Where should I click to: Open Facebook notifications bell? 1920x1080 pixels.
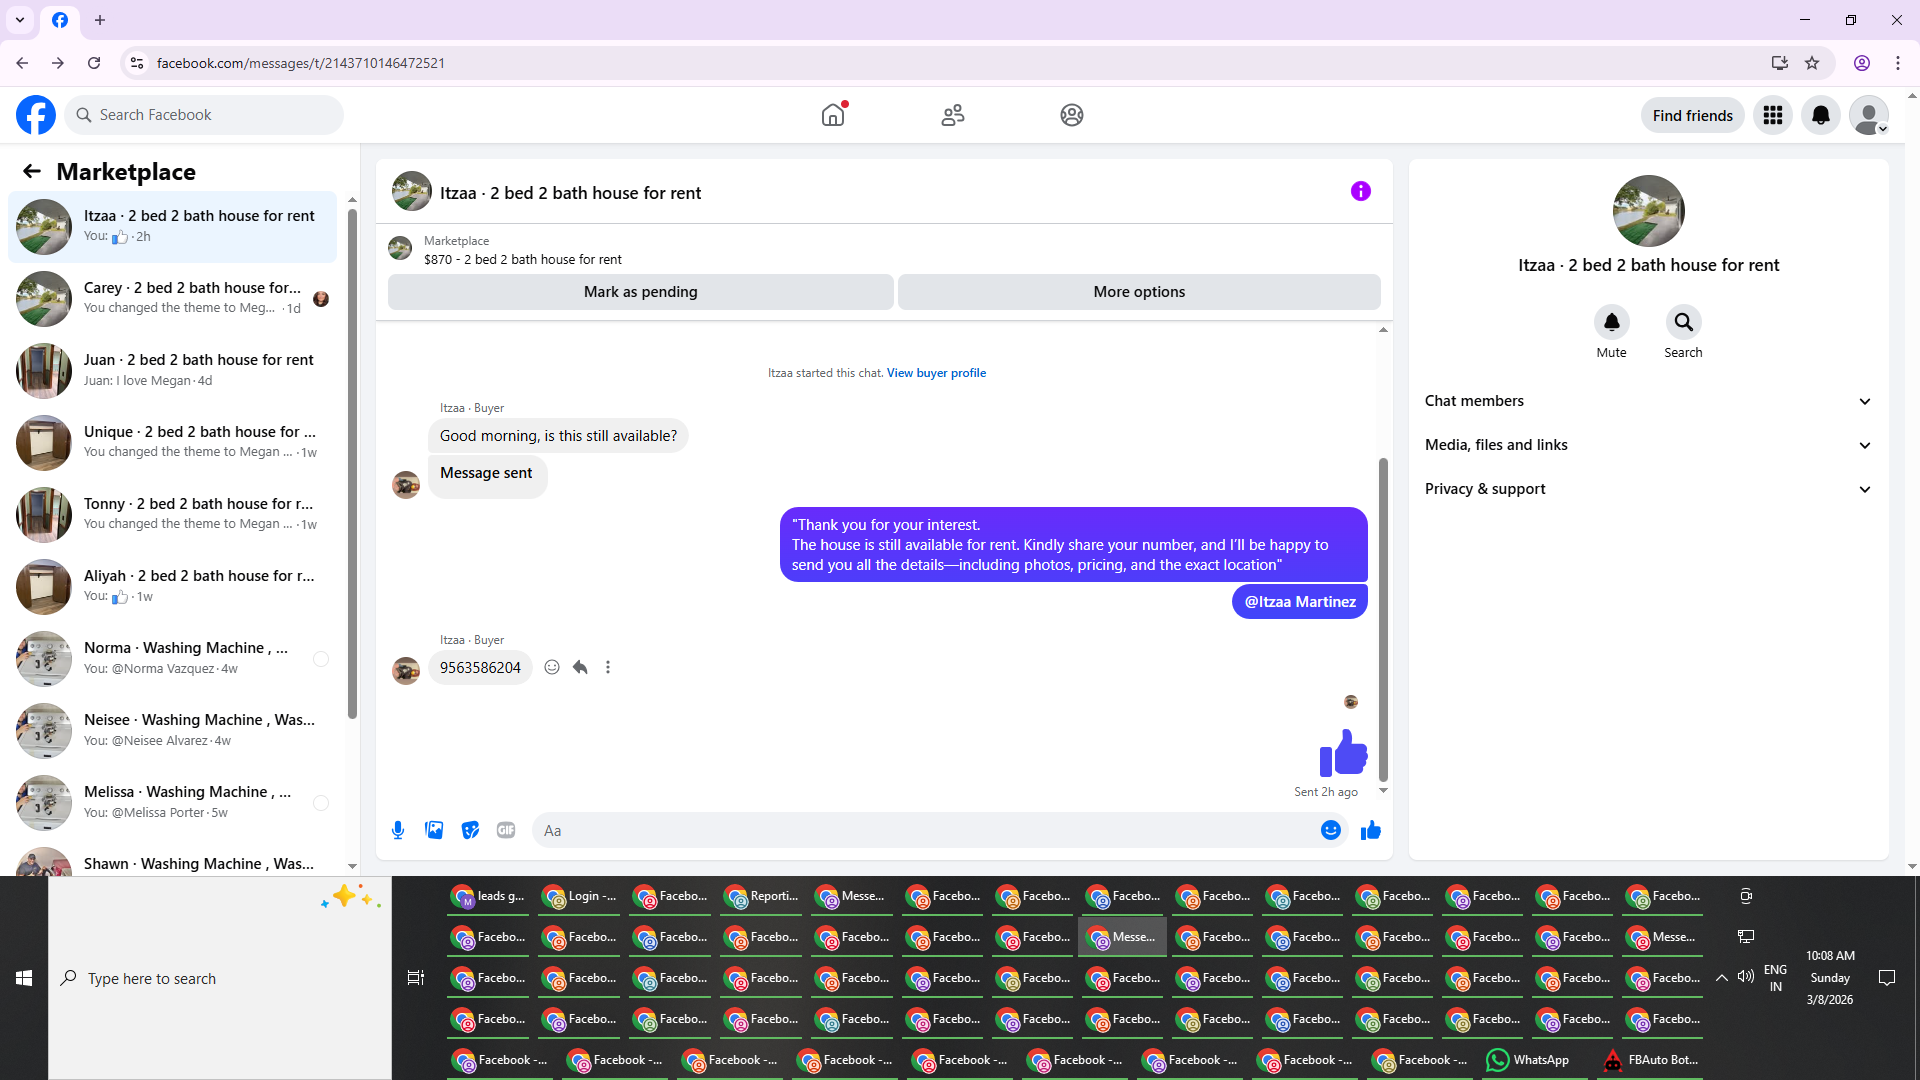[1820, 115]
